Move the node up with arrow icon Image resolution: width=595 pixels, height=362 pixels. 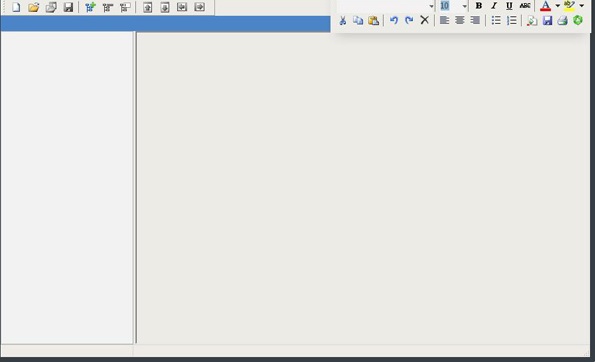[148, 7]
